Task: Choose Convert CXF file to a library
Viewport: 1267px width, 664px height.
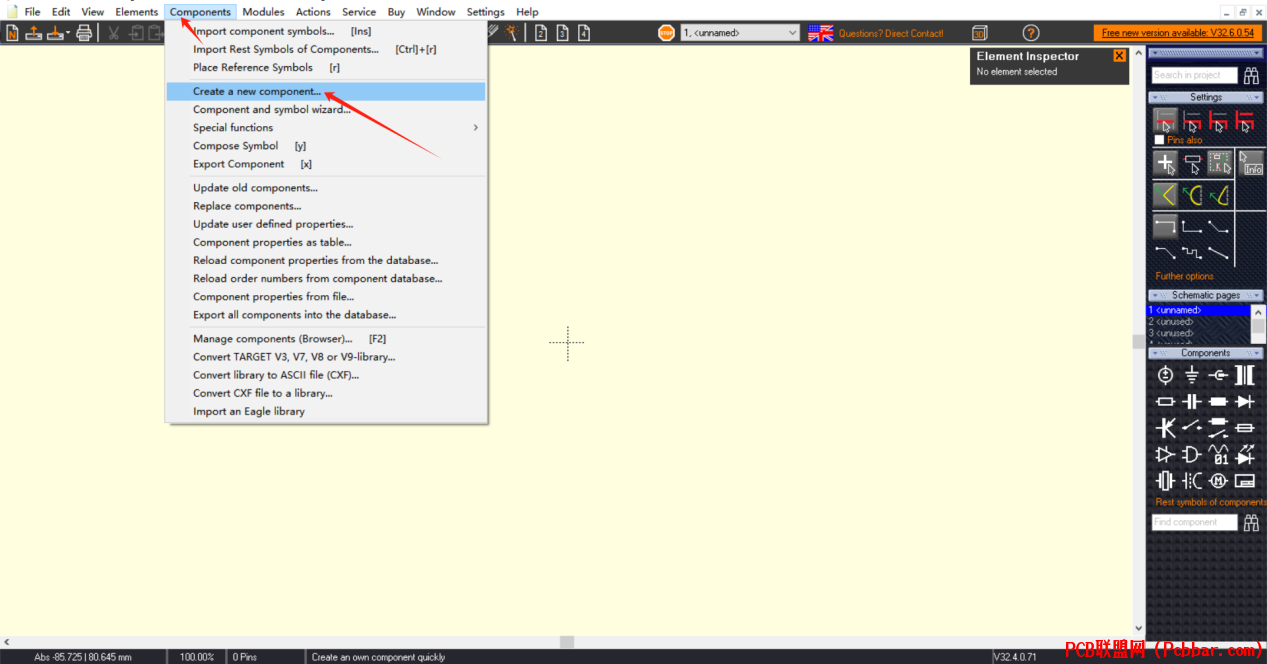Action: pos(327,393)
